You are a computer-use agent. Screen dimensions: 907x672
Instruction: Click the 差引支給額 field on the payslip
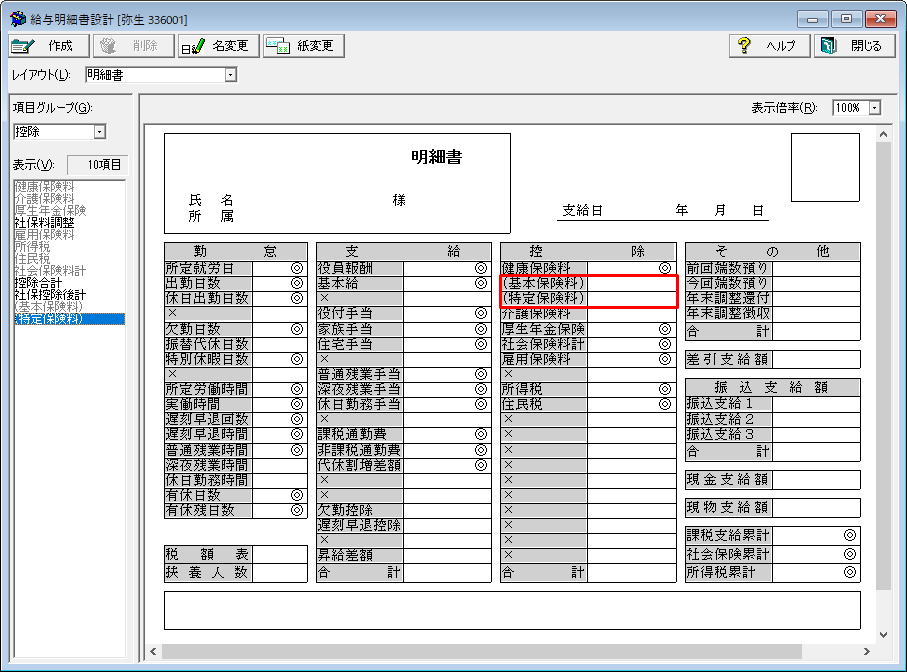coord(729,359)
